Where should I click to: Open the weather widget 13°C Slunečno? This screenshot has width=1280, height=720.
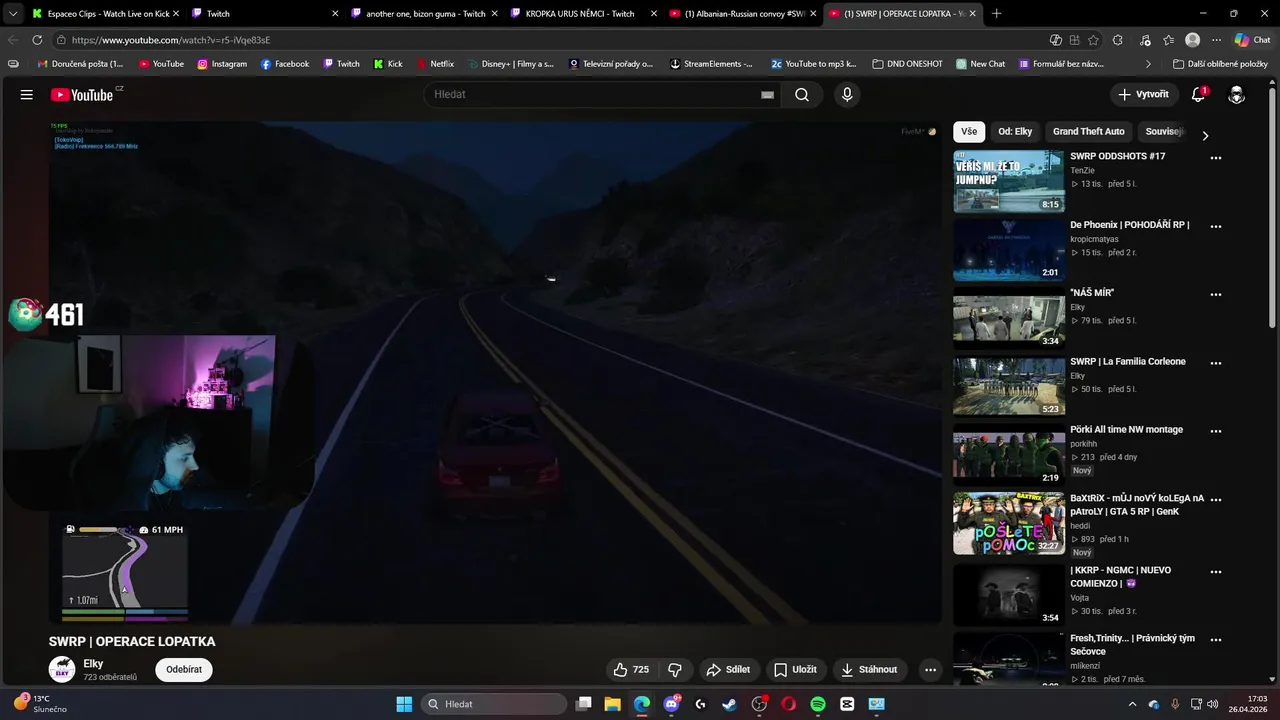[41, 704]
